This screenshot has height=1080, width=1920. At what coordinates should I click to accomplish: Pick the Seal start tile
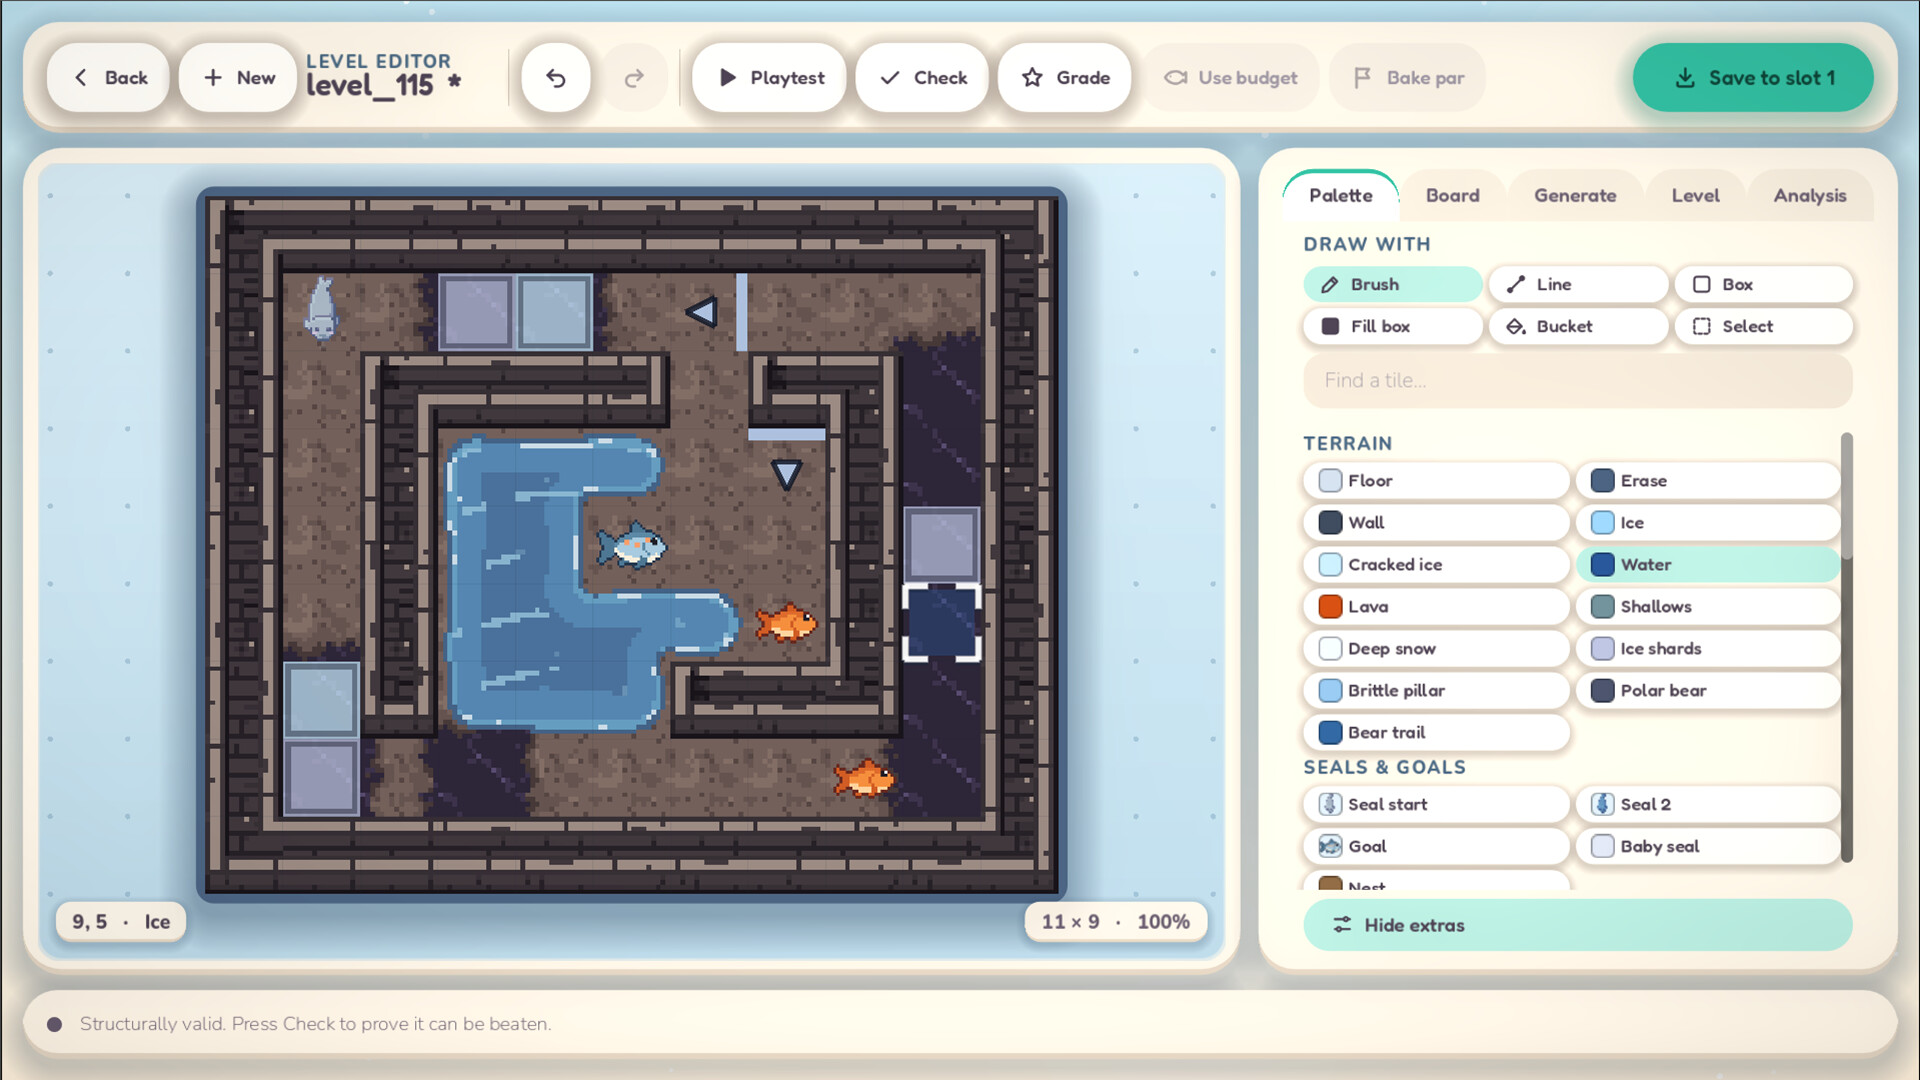point(1436,804)
